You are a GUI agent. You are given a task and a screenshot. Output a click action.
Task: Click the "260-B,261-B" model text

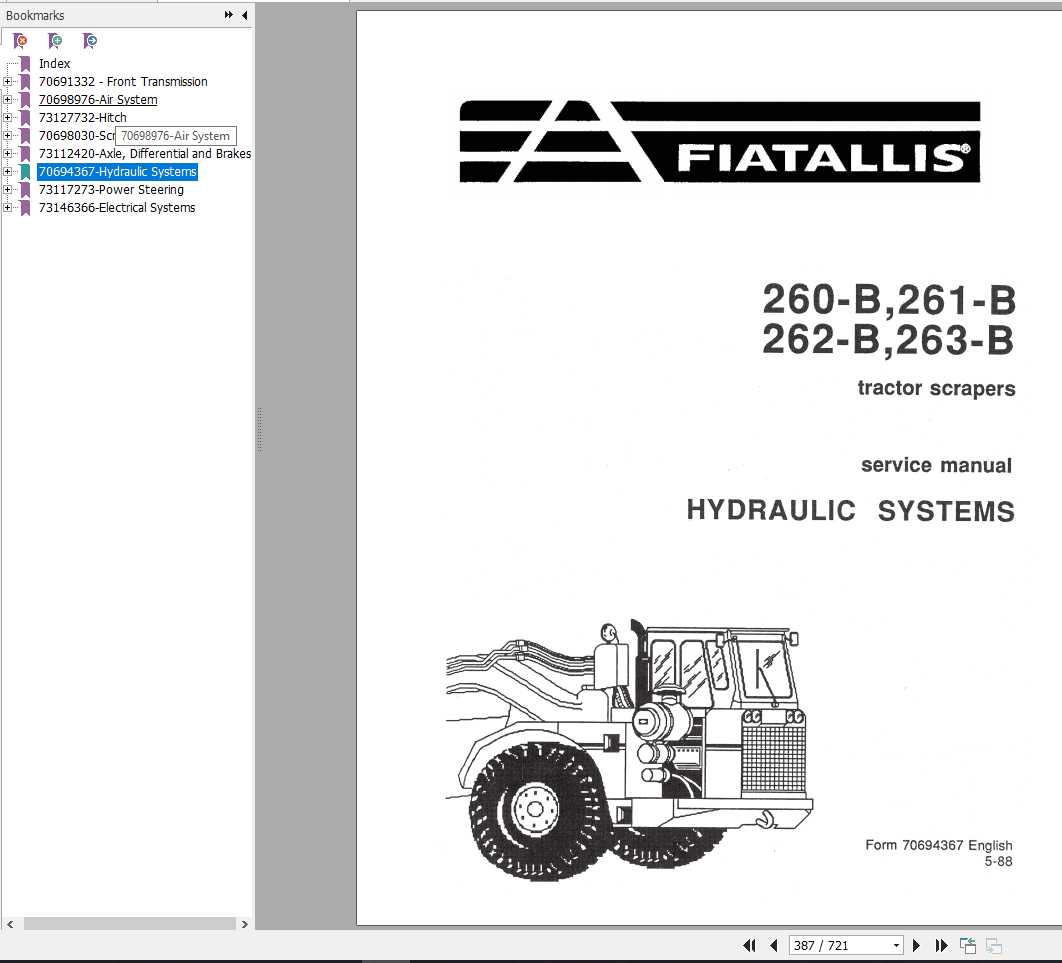click(889, 299)
